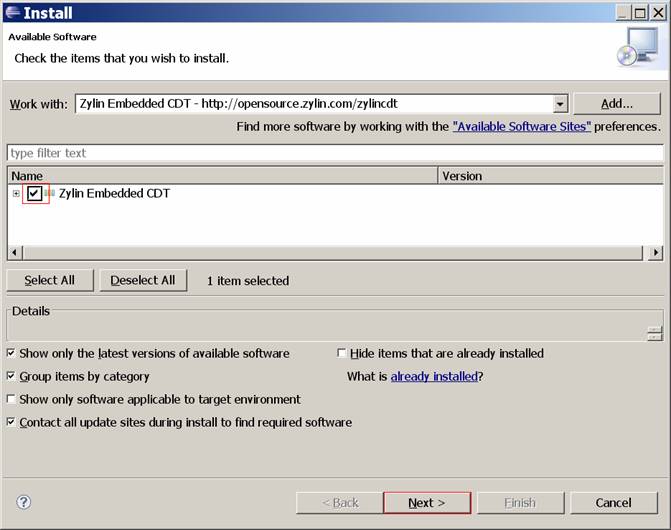This screenshot has width=671, height=530.
Task: Click the Version column header
Action: pyautogui.click(x=551, y=176)
